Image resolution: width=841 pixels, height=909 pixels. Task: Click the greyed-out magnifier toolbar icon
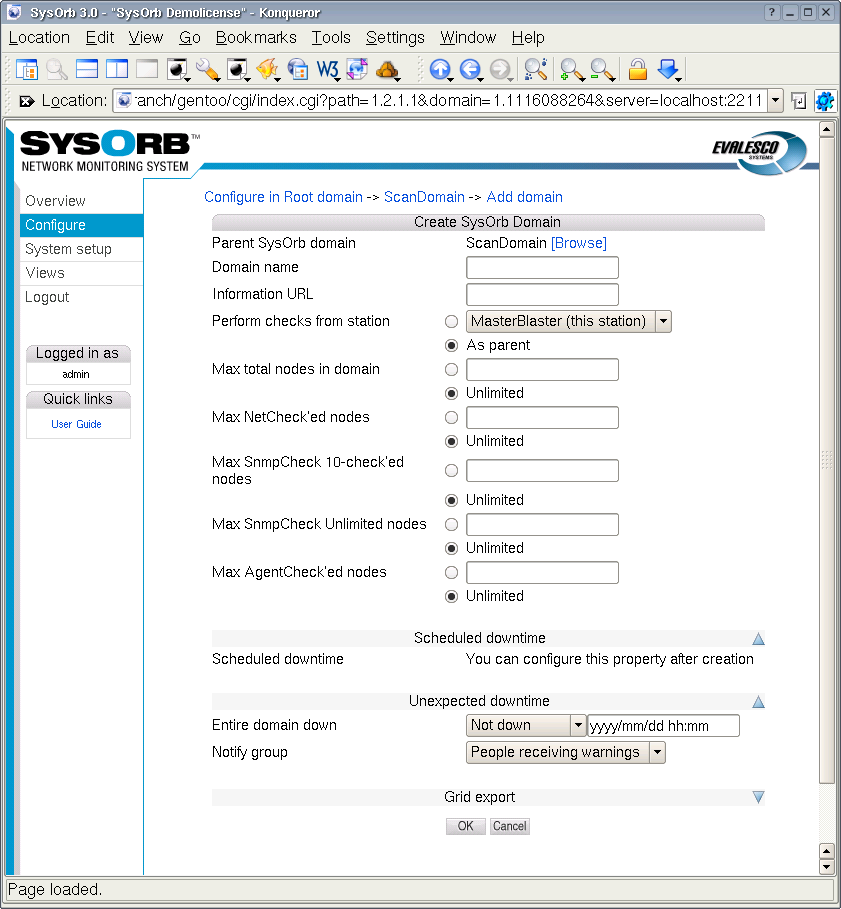pyautogui.click(x=57, y=70)
